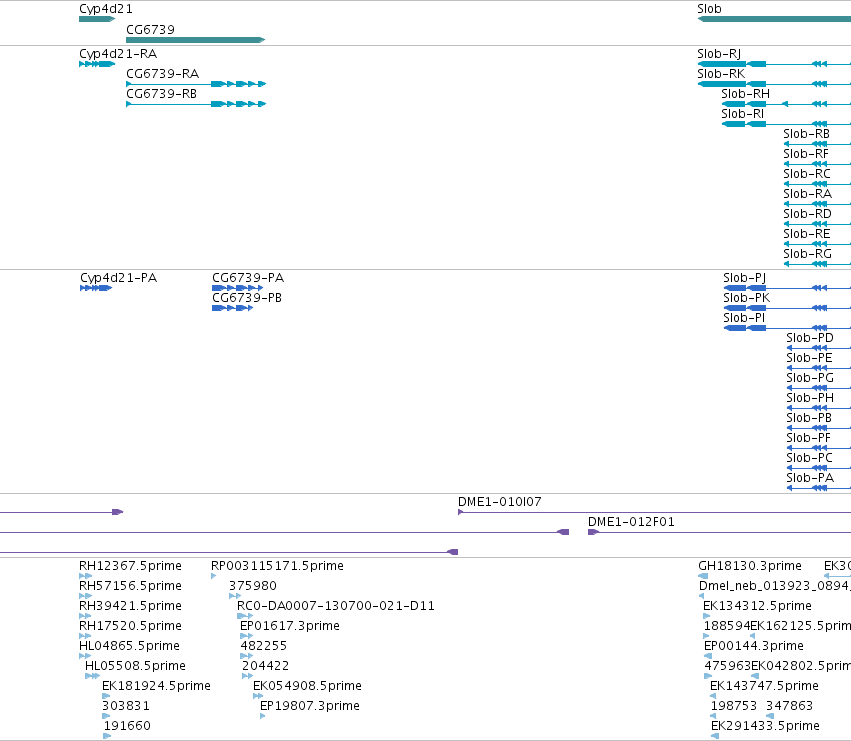Click the Slob gene label
This screenshot has width=851, height=741.
coord(709,9)
